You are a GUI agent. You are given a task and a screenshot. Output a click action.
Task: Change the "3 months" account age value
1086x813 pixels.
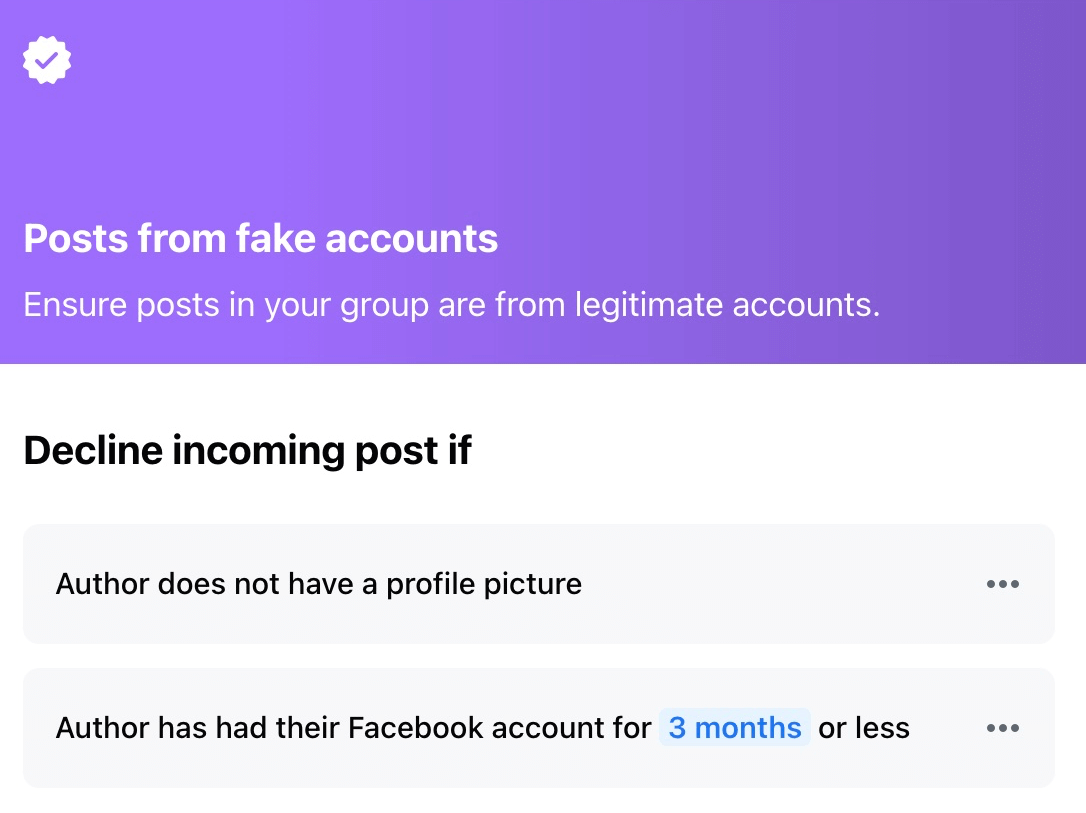tap(734, 727)
